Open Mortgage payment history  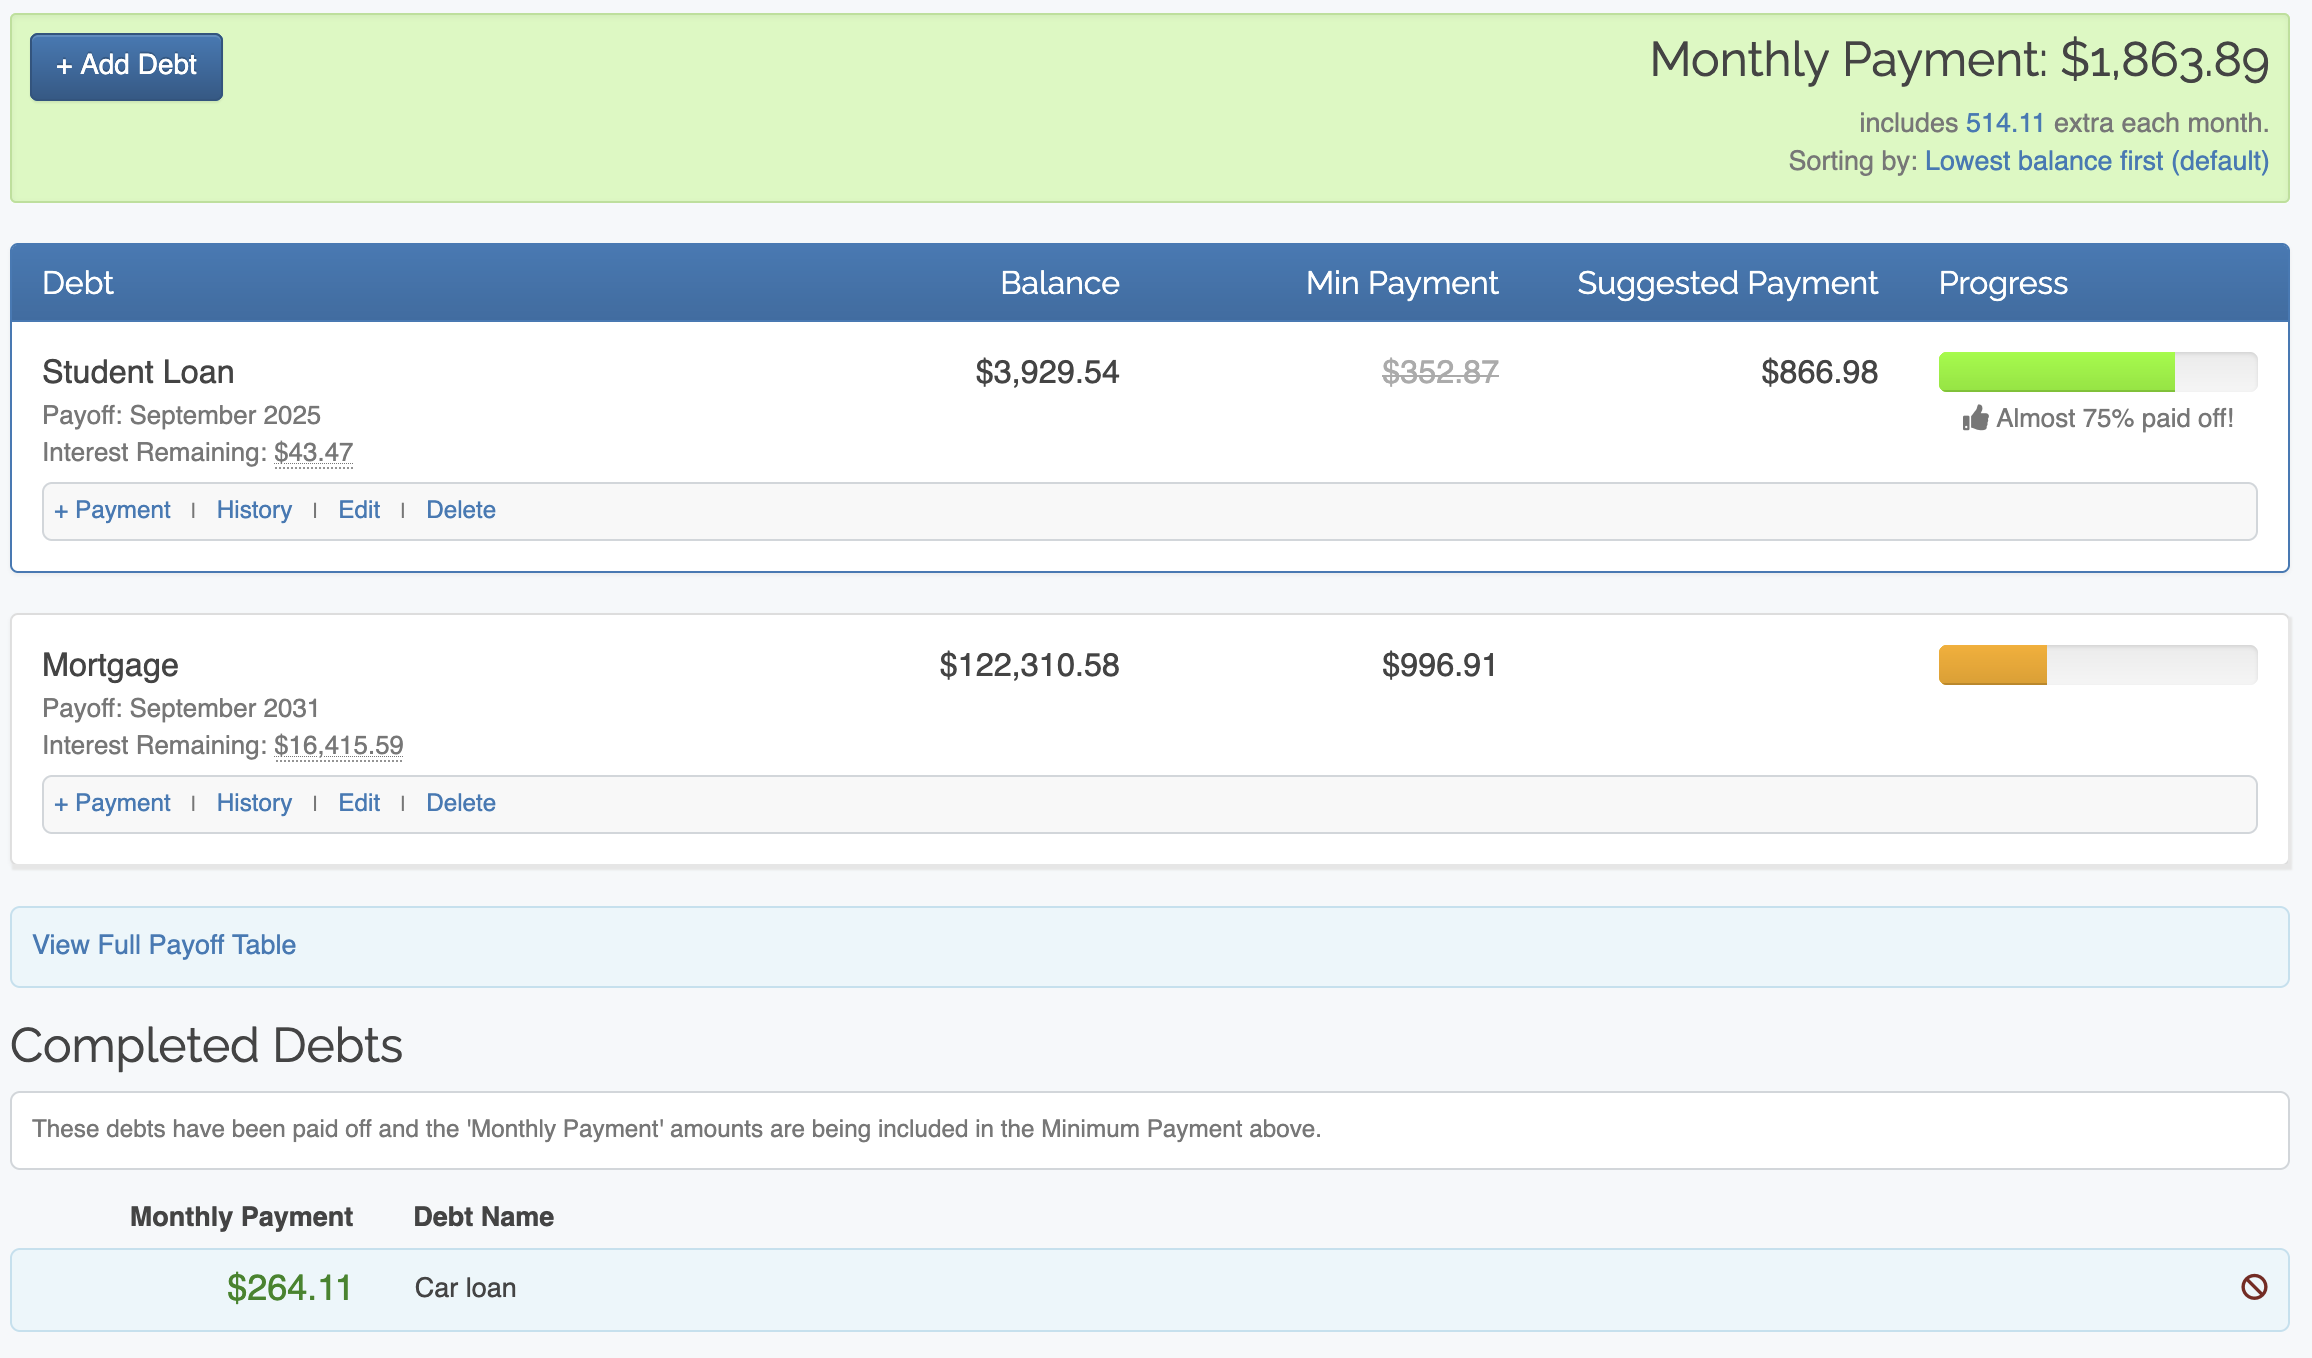254,803
